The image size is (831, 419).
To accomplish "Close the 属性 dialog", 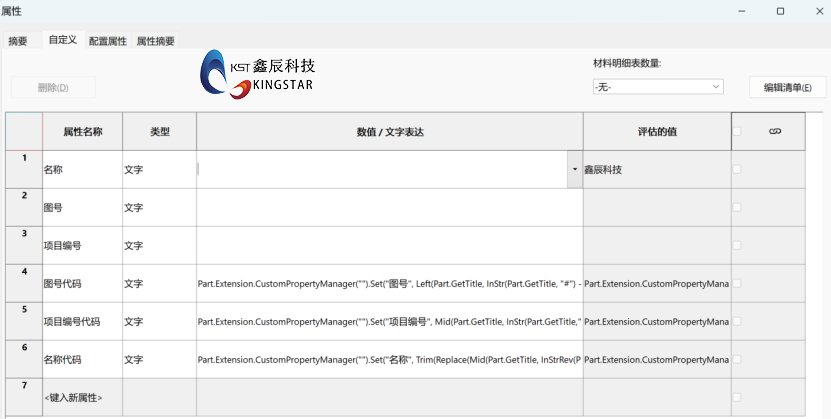I will coord(816,11).
